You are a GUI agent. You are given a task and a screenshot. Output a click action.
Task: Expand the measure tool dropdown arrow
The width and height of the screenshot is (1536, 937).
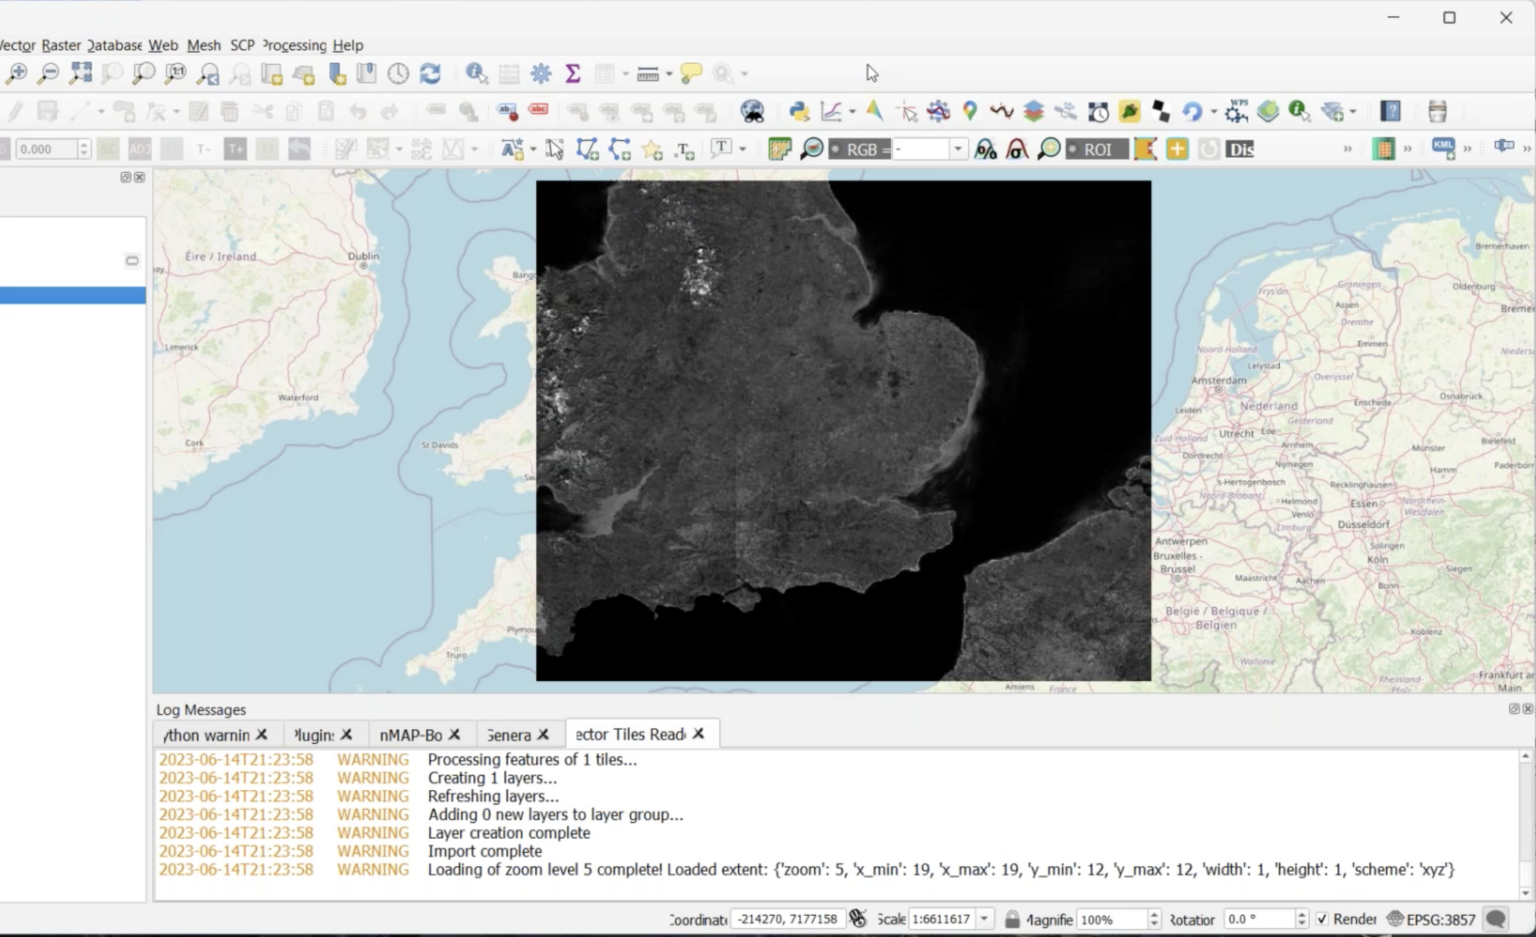coord(668,73)
